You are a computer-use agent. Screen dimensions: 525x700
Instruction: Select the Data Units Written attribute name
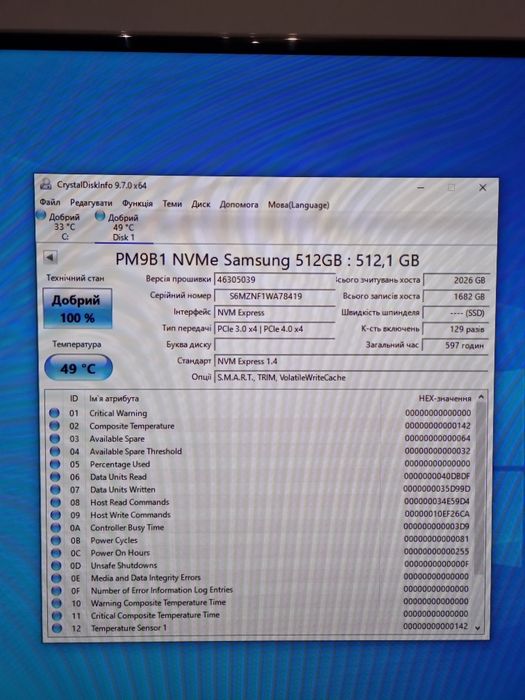coord(123,489)
